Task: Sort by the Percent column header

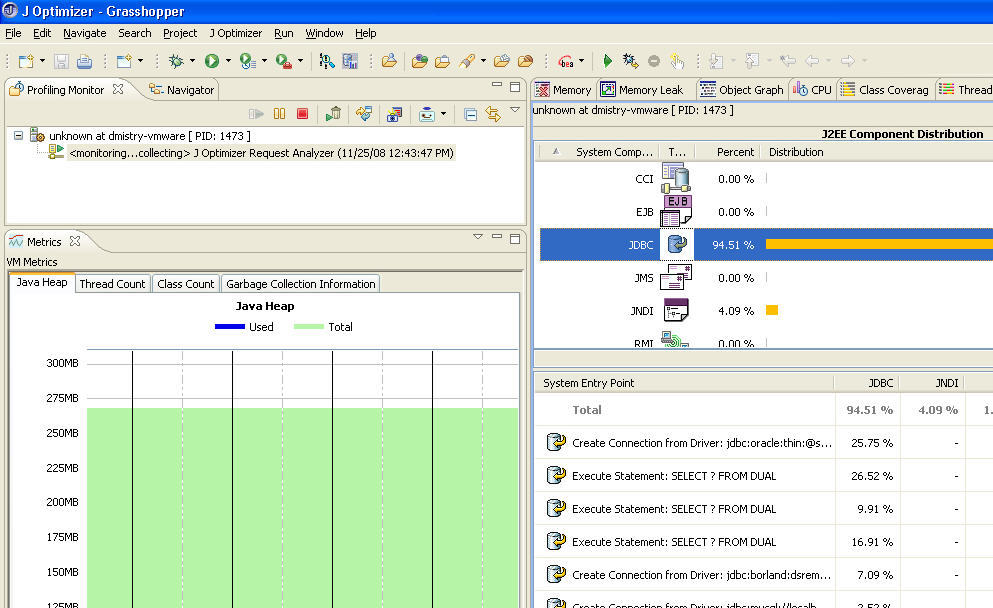Action: click(x=729, y=152)
